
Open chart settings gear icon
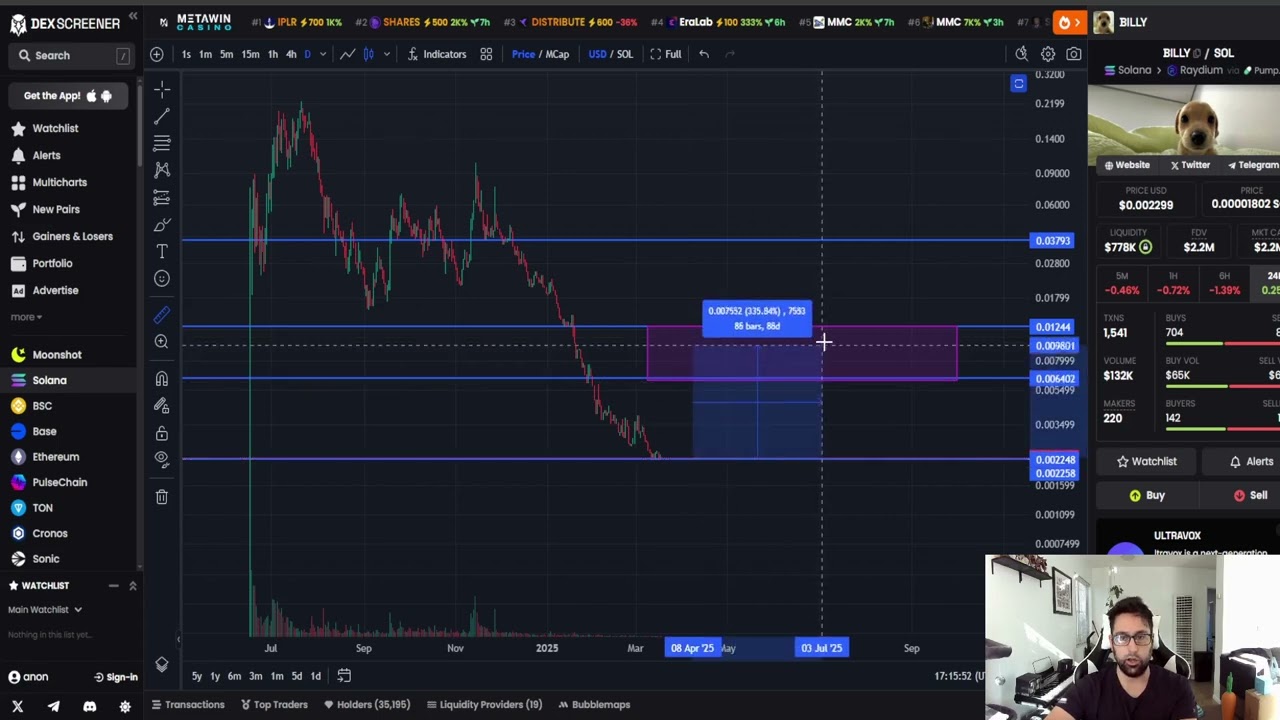pos(1048,54)
